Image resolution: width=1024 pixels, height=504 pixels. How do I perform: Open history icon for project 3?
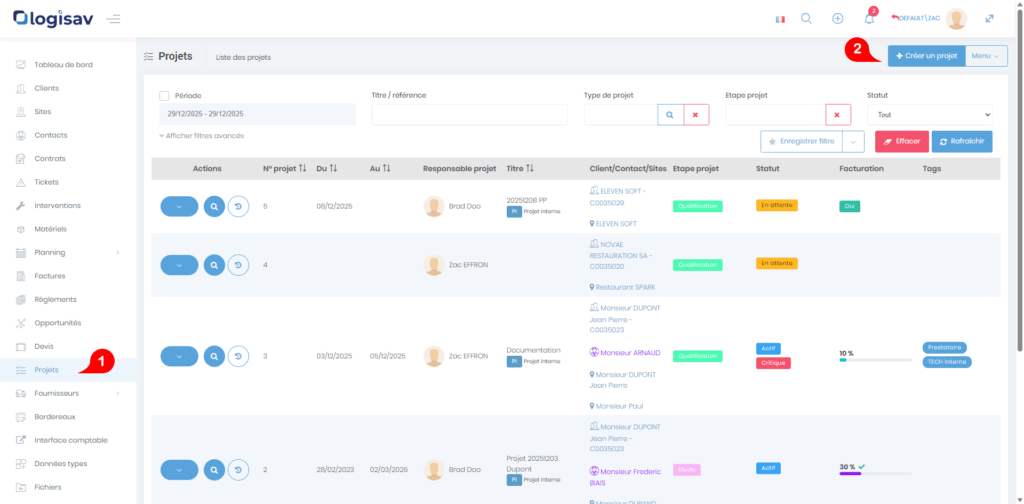click(x=238, y=356)
